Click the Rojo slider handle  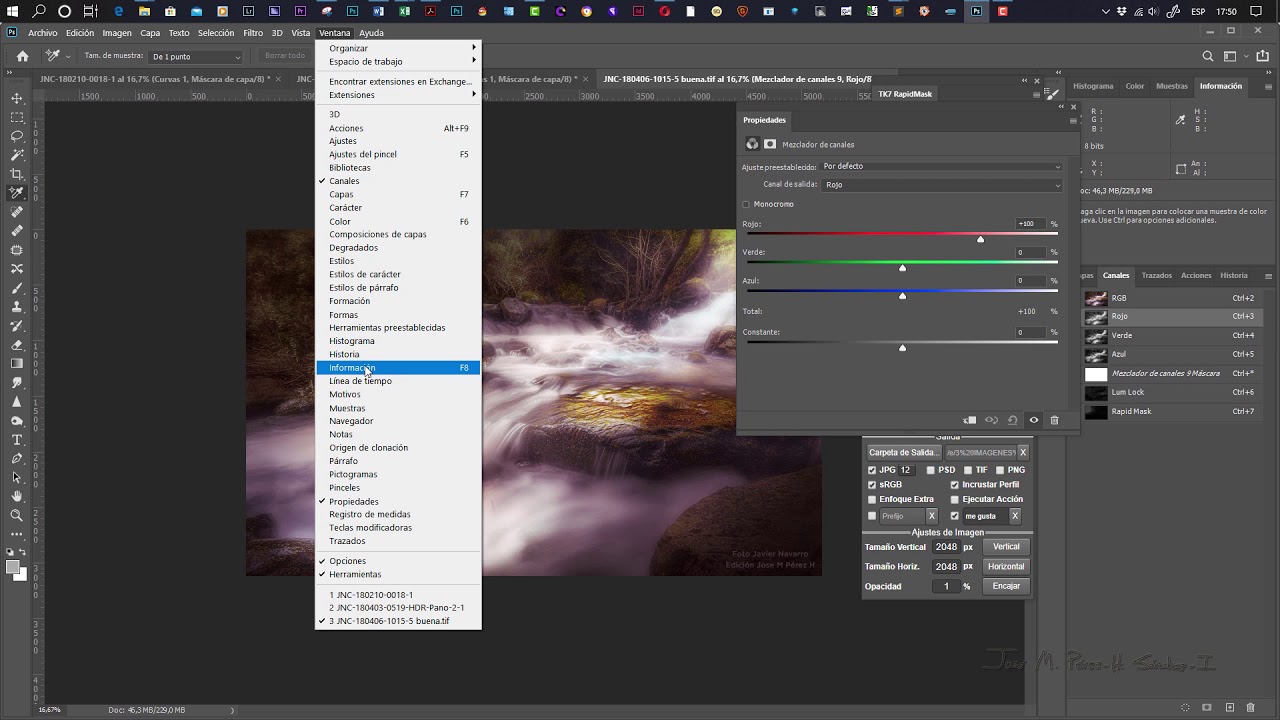(980, 239)
